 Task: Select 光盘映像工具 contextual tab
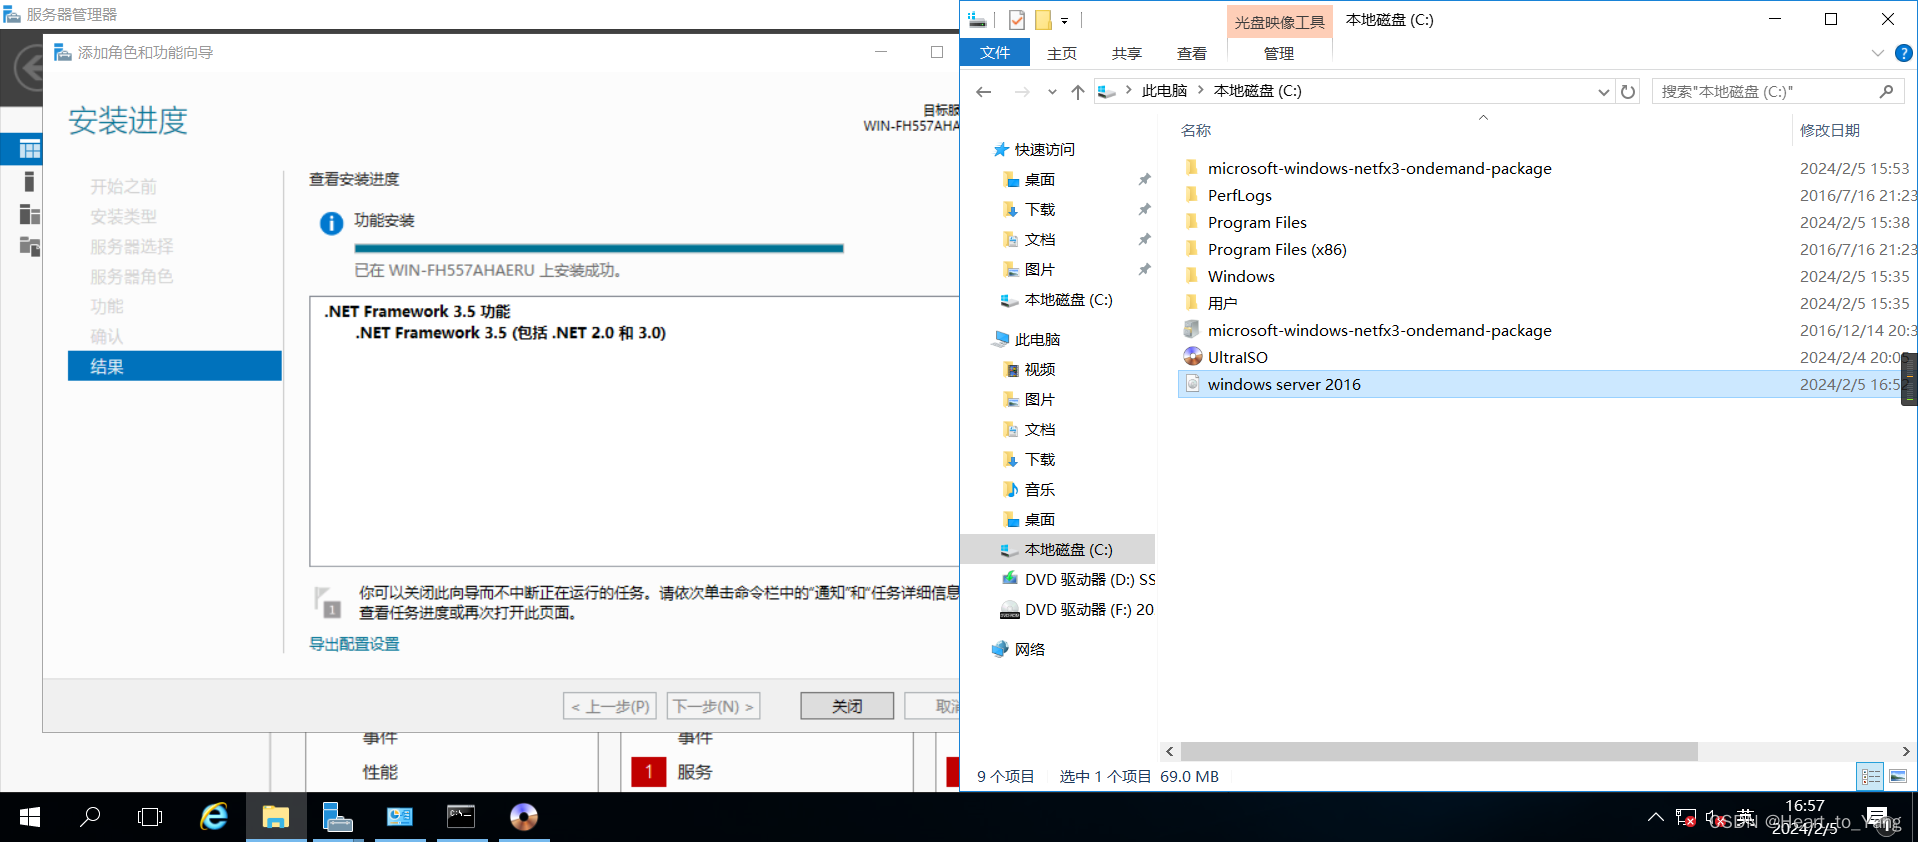click(1279, 22)
